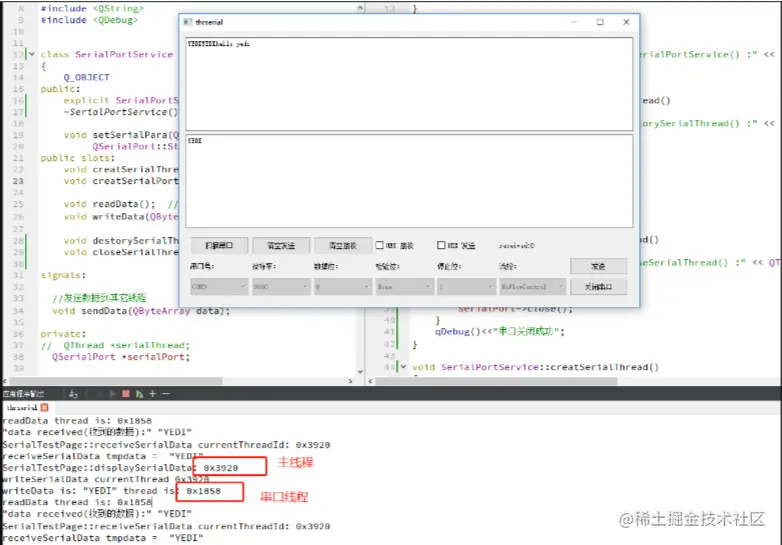Click the last 'receiveSerialData tmpdata' output line
782x545 pixels.
(103, 538)
